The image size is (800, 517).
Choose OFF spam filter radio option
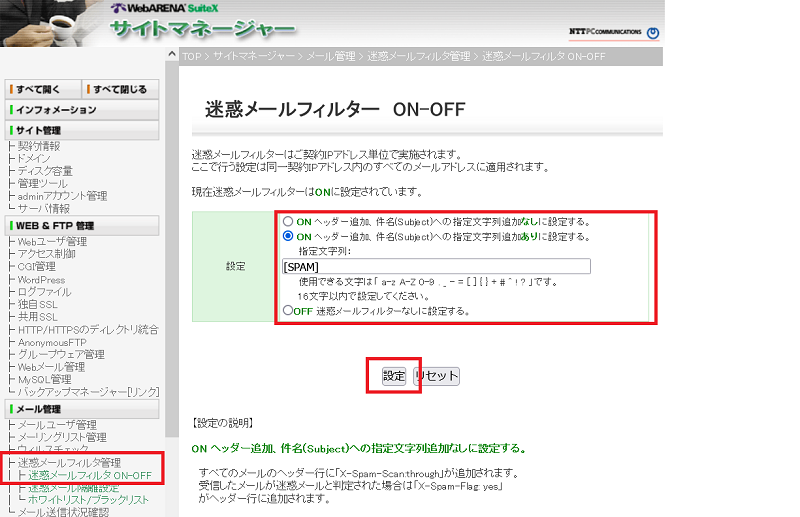(288, 311)
